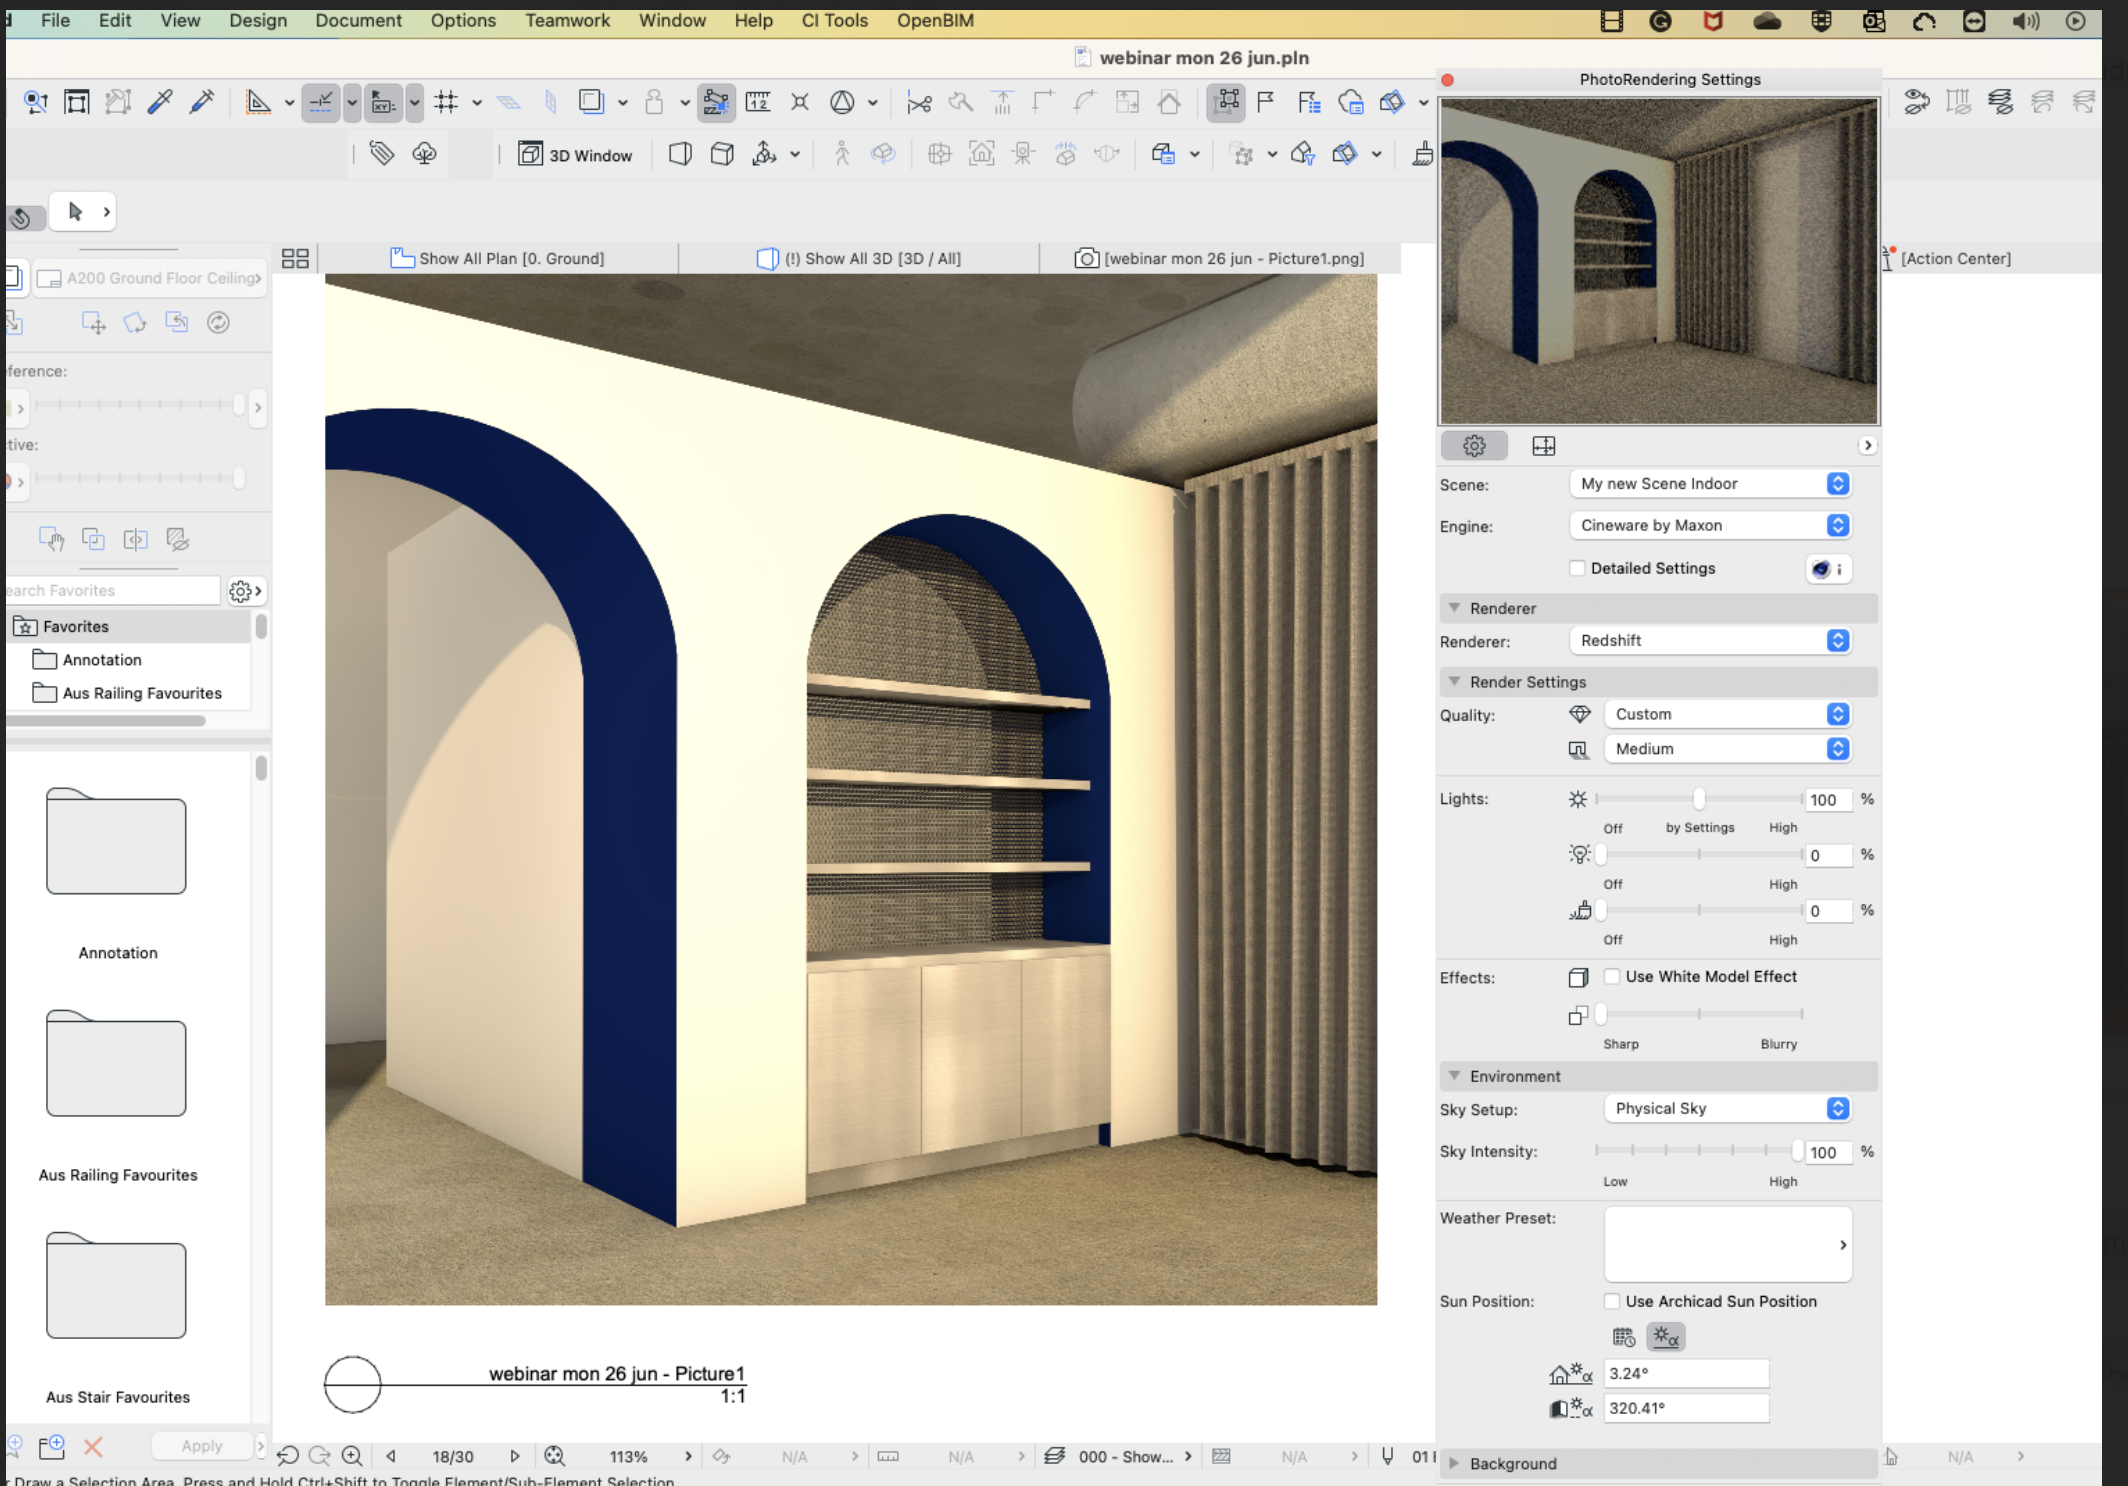This screenshot has height=1486, width=2128.
Task: Click the Cineware info icon button
Action: click(x=1829, y=568)
